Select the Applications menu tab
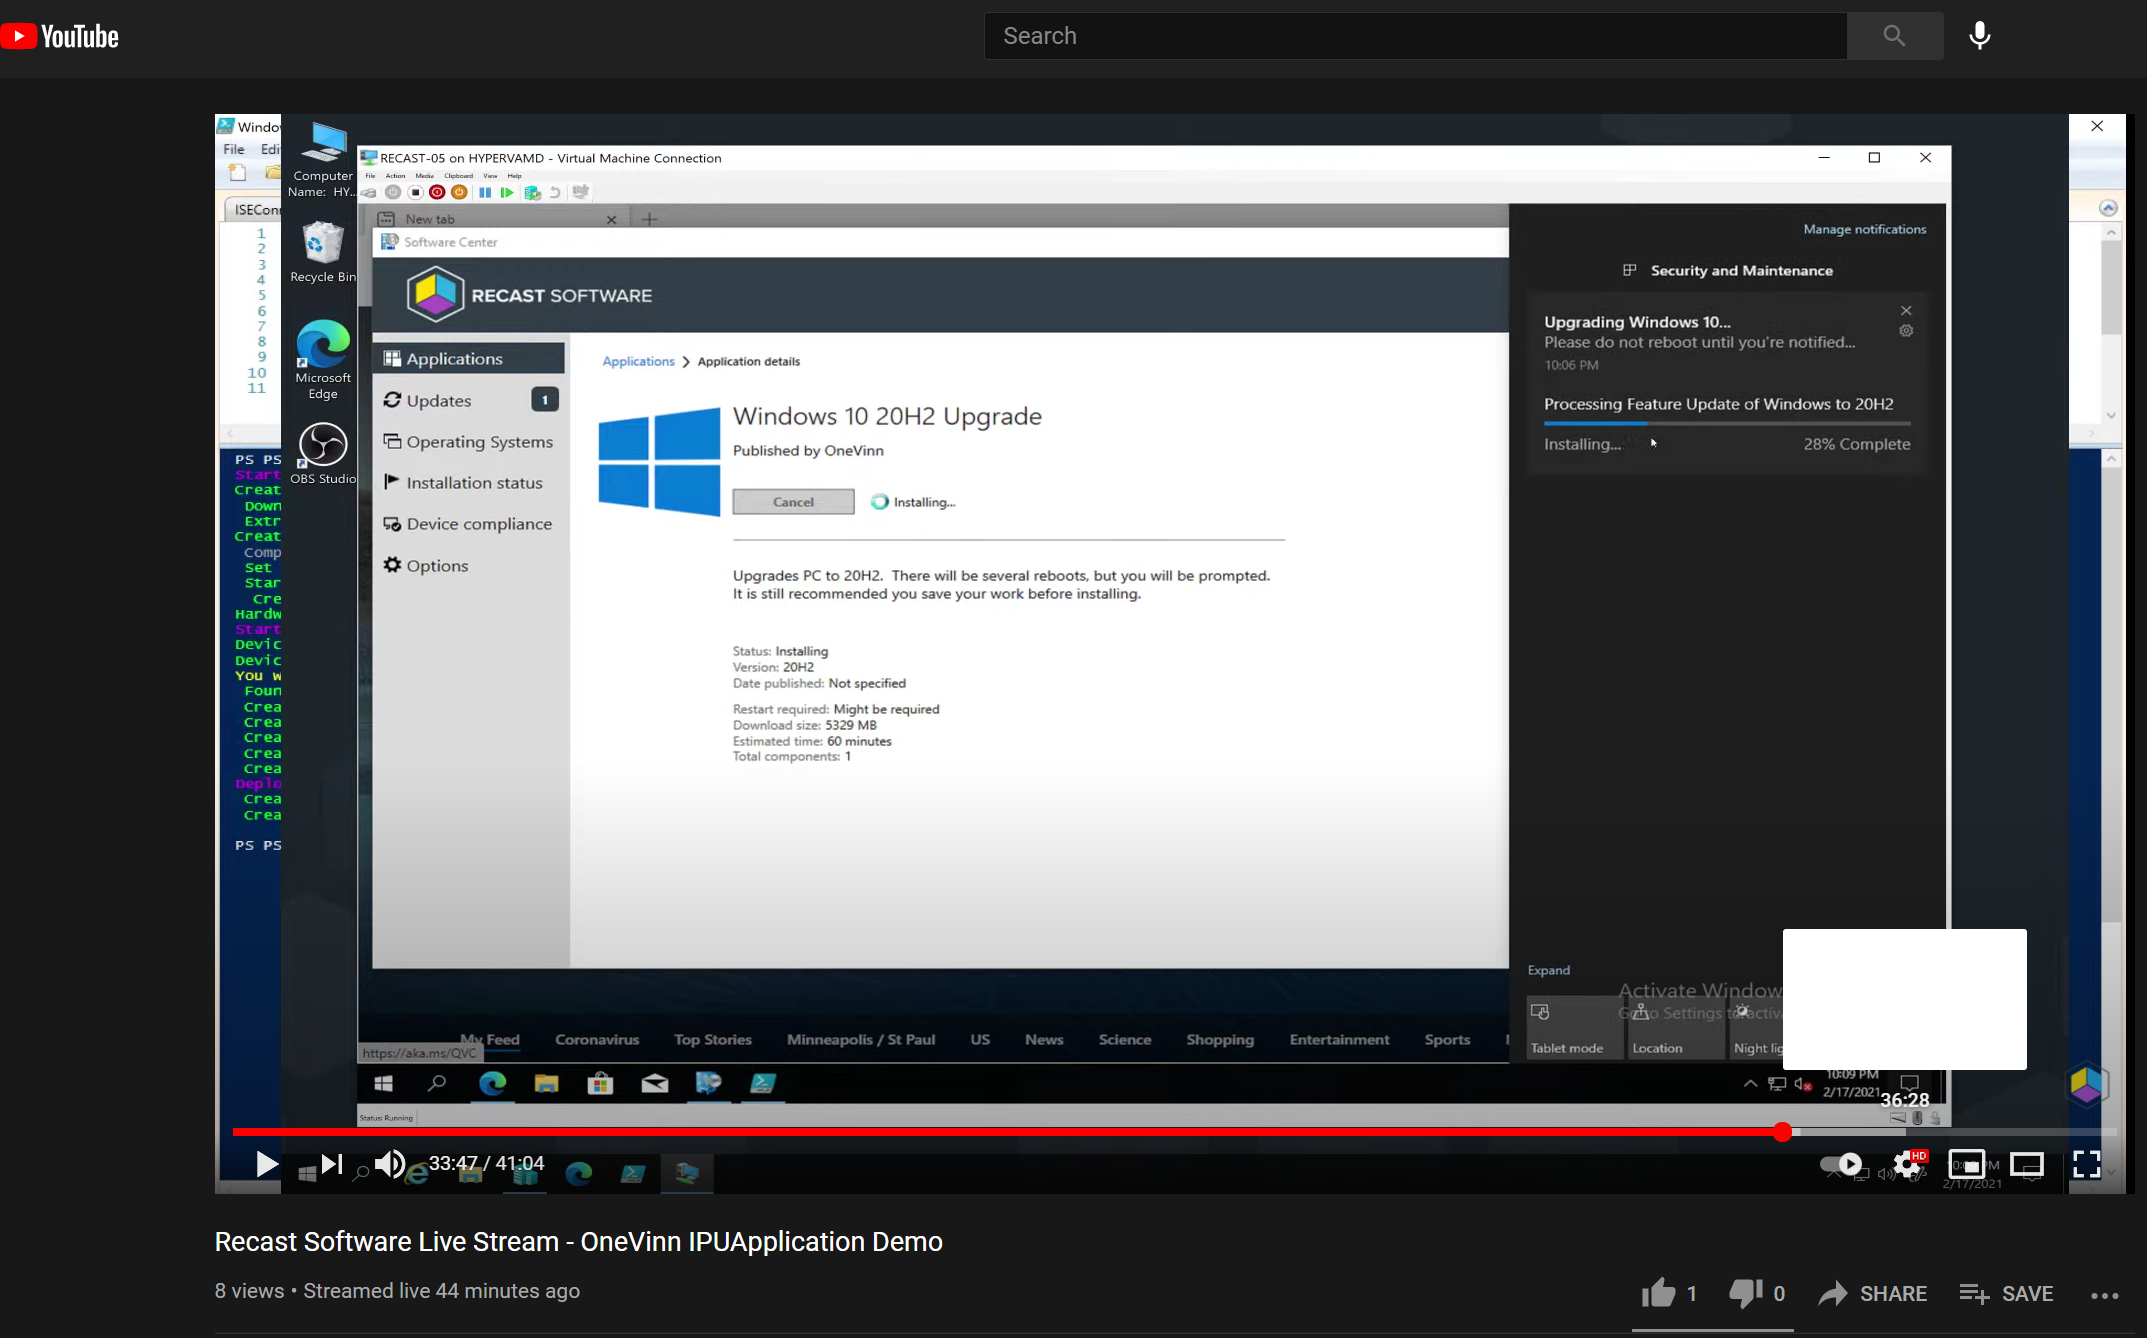Screen dimensions: 2147x1338 pos(453,358)
